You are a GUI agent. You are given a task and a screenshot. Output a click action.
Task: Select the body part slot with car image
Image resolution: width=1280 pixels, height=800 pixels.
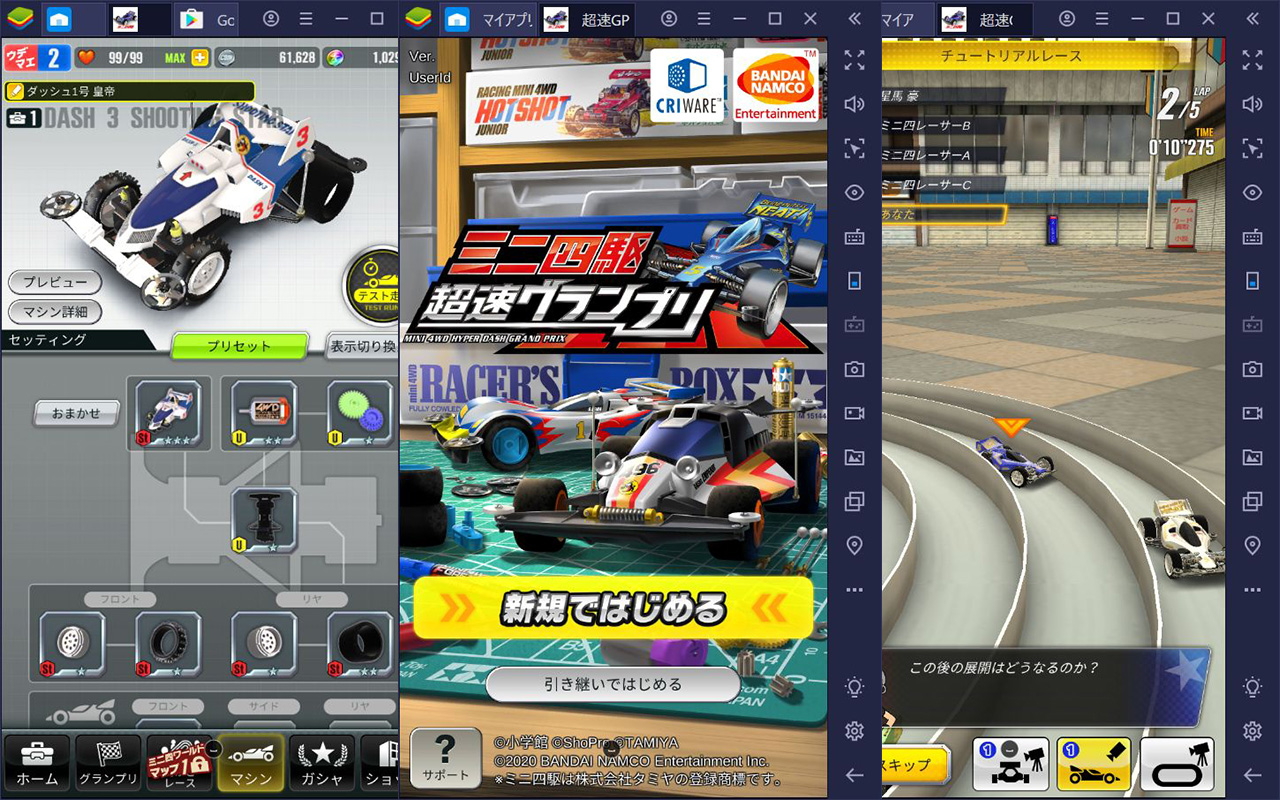(168, 414)
